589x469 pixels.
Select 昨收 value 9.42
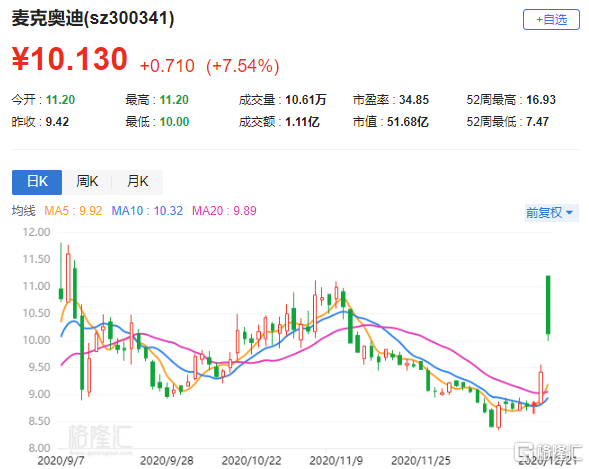coord(57,122)
